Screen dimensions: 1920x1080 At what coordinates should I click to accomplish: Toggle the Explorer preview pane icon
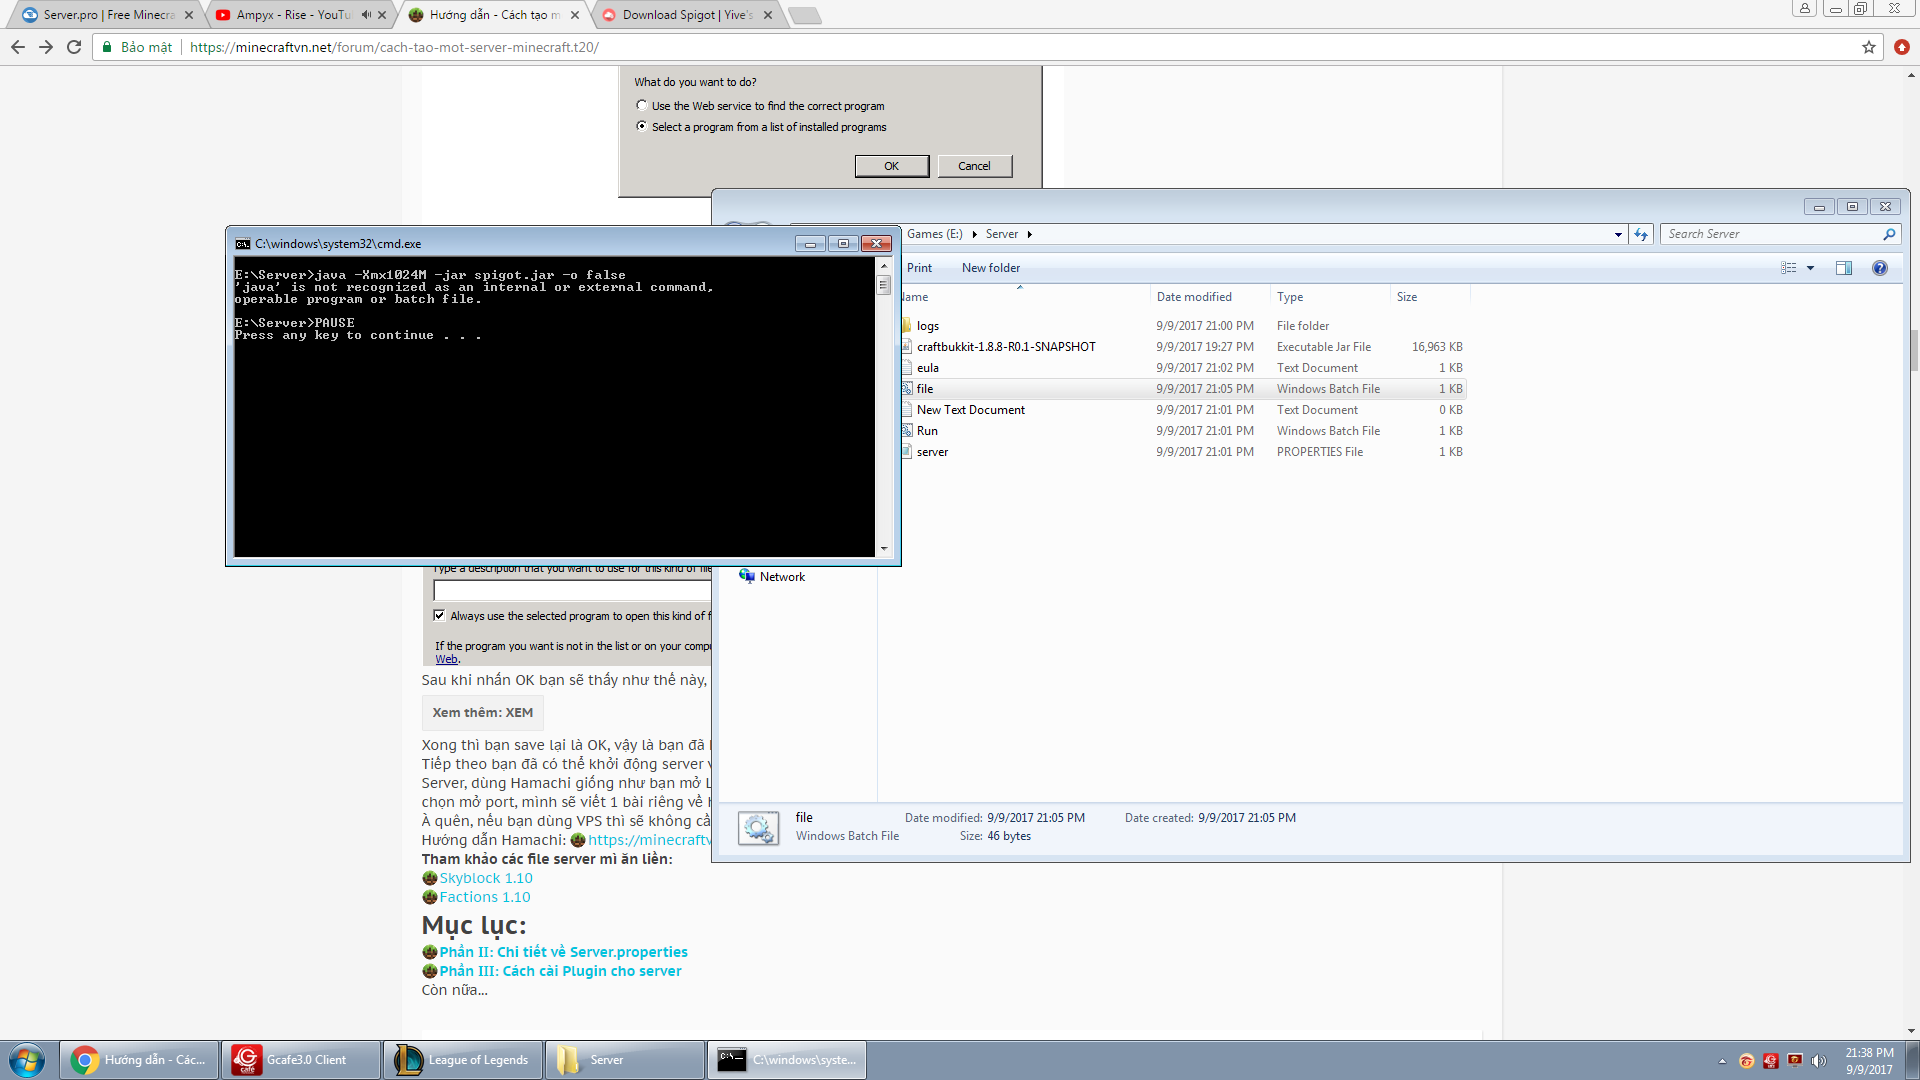(1843, 268)
